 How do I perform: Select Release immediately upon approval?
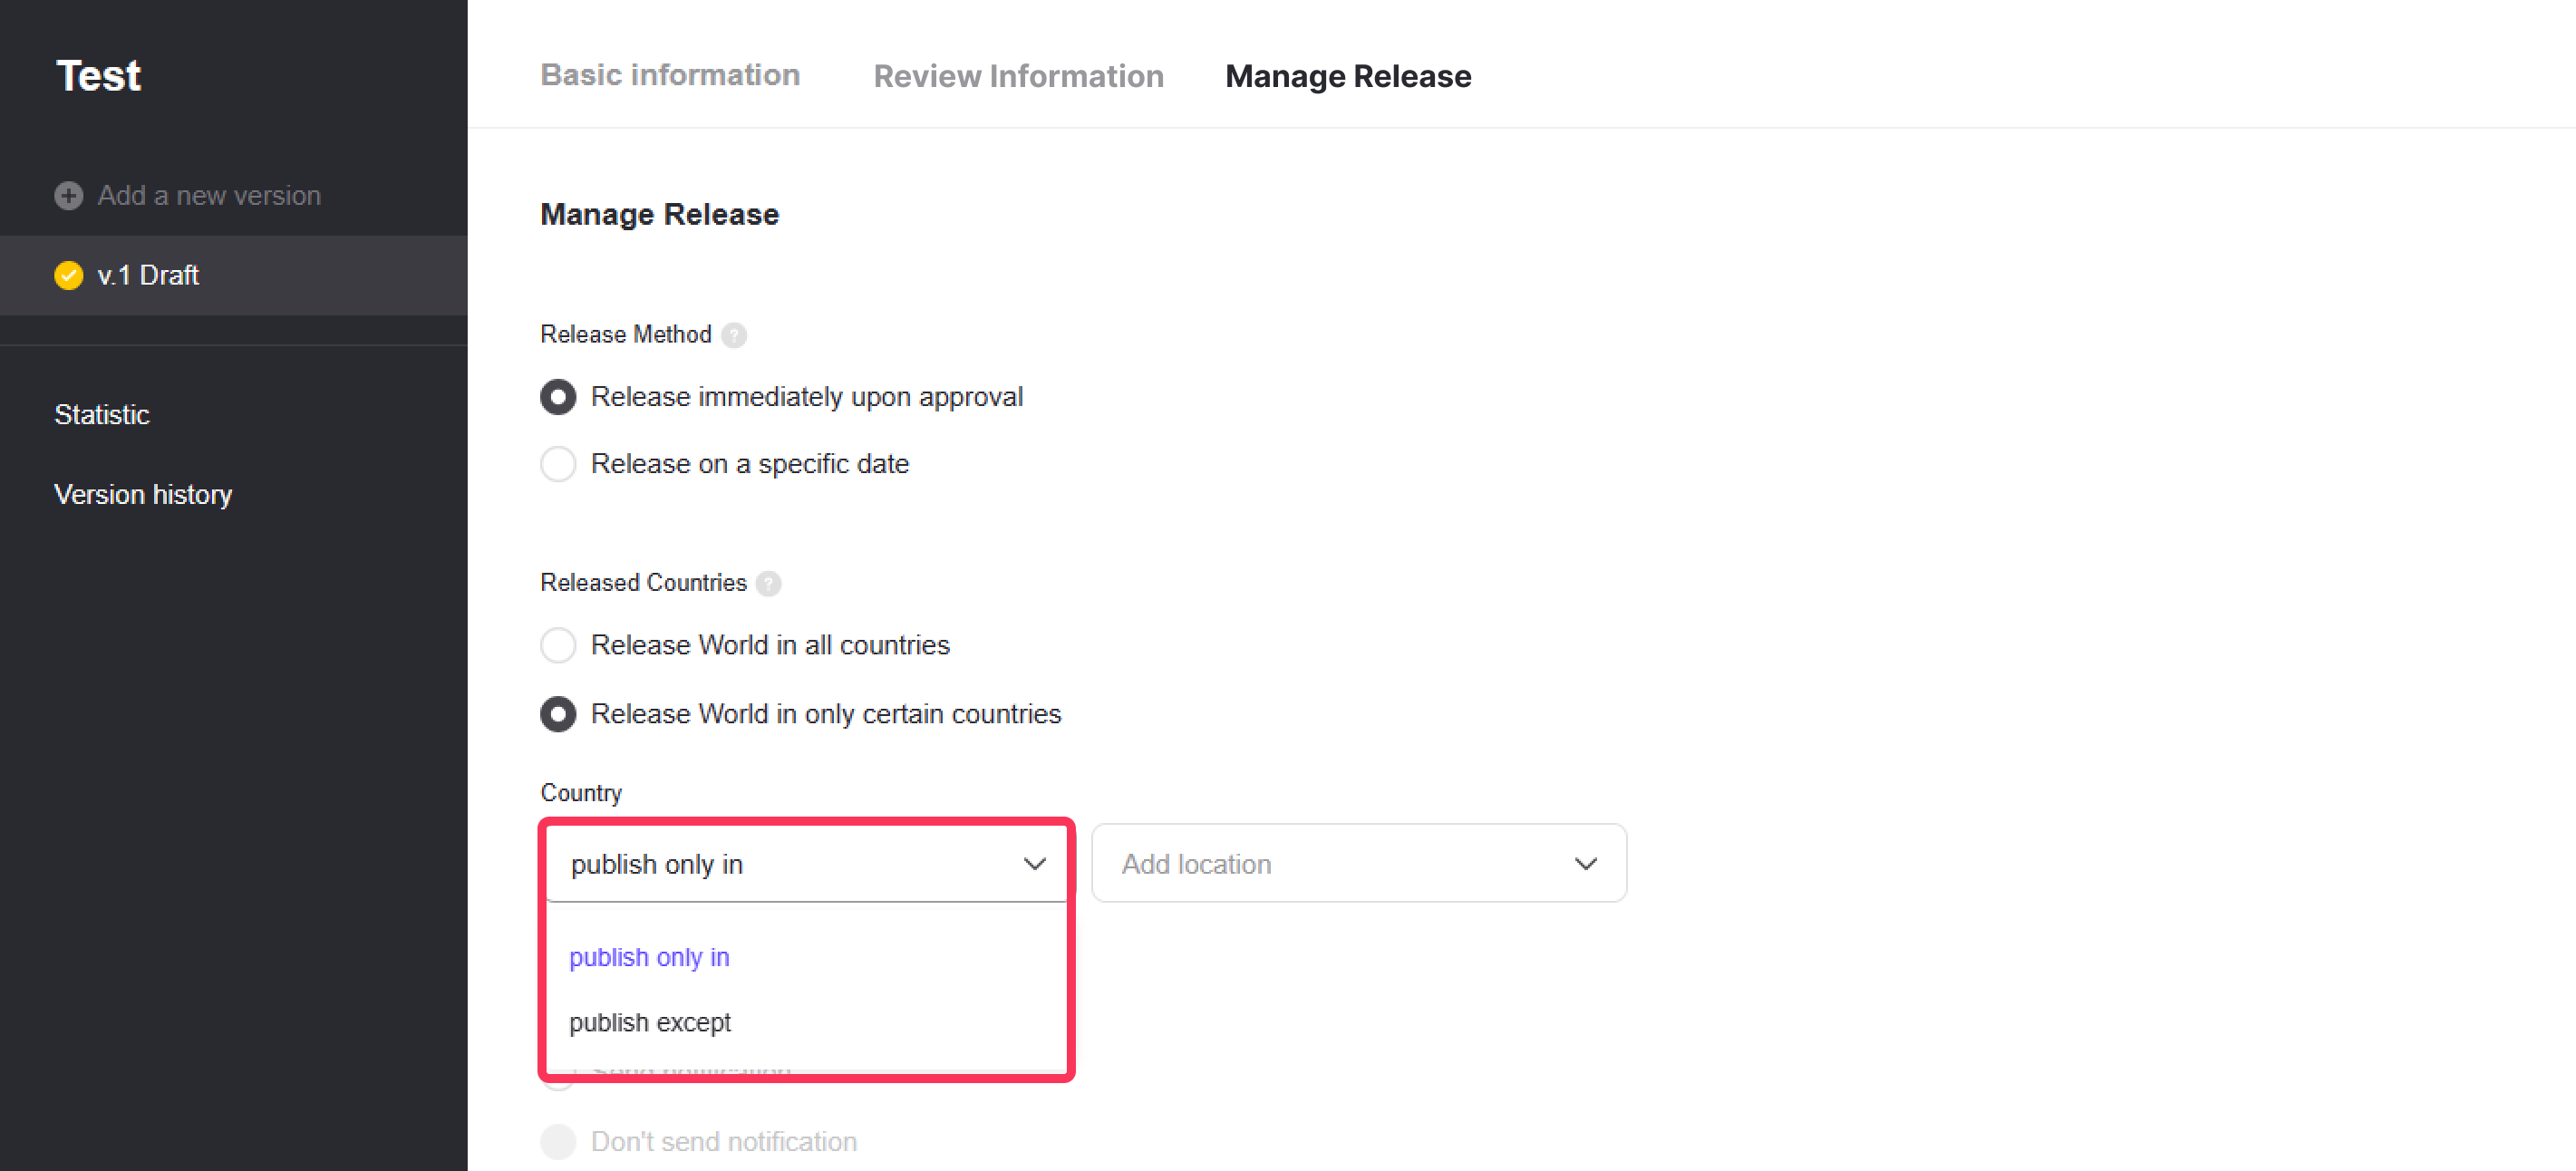point(558,397)
